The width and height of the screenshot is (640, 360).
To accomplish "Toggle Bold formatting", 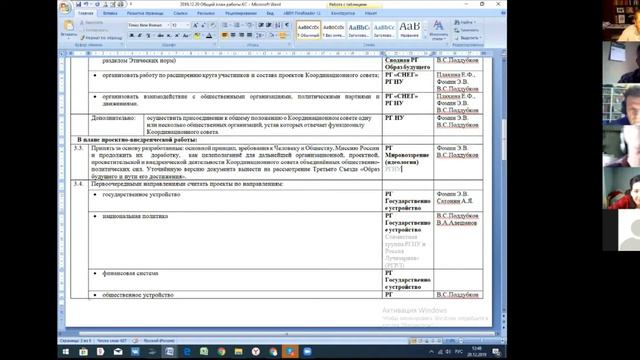I will tap(131, 36).
